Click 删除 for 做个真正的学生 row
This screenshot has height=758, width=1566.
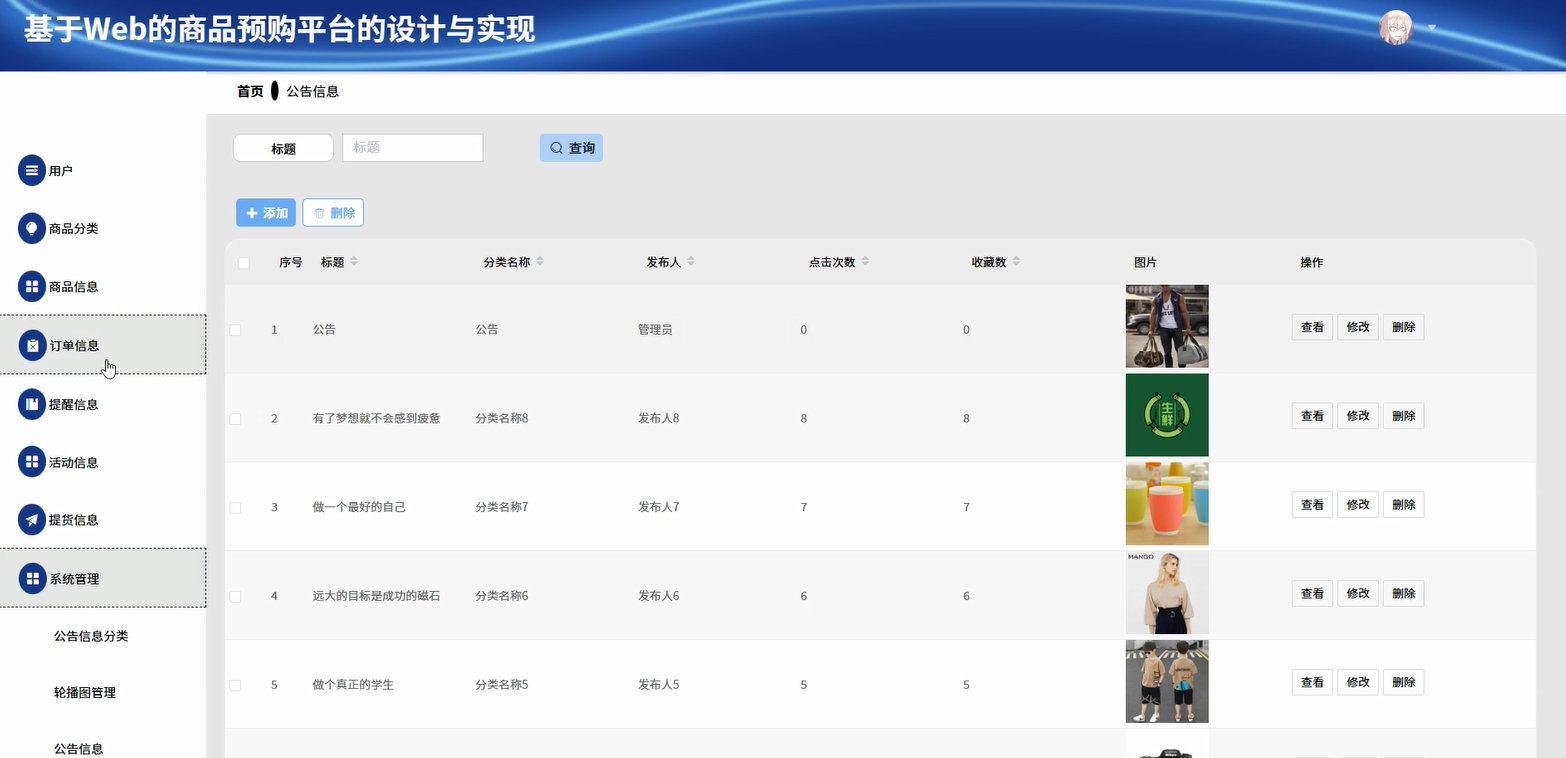pyautogui.click(x=1403, y=682)
